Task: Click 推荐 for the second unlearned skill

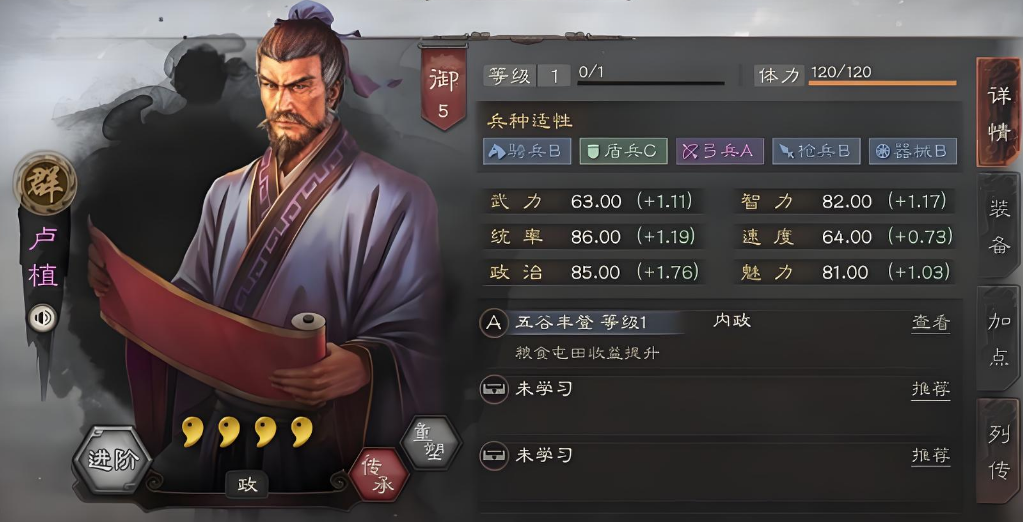Action: 931,455
